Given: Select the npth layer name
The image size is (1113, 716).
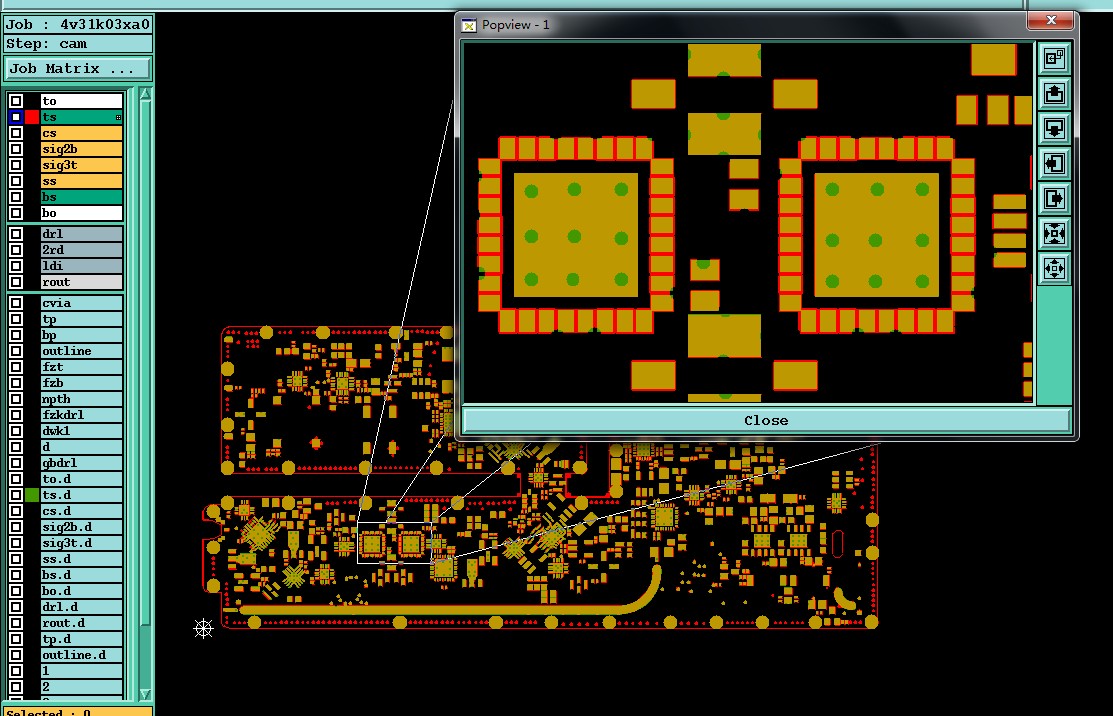Looking at the screenshot, I should pos(81,399).
